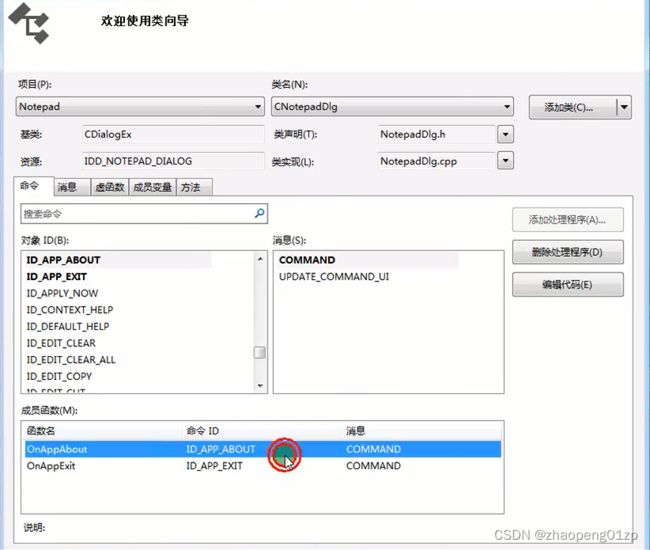The height and width of the screenshot is (550, 650).
Task: Click ID_APP_EXIT cell in member functions
Action: tap(214, 466)
